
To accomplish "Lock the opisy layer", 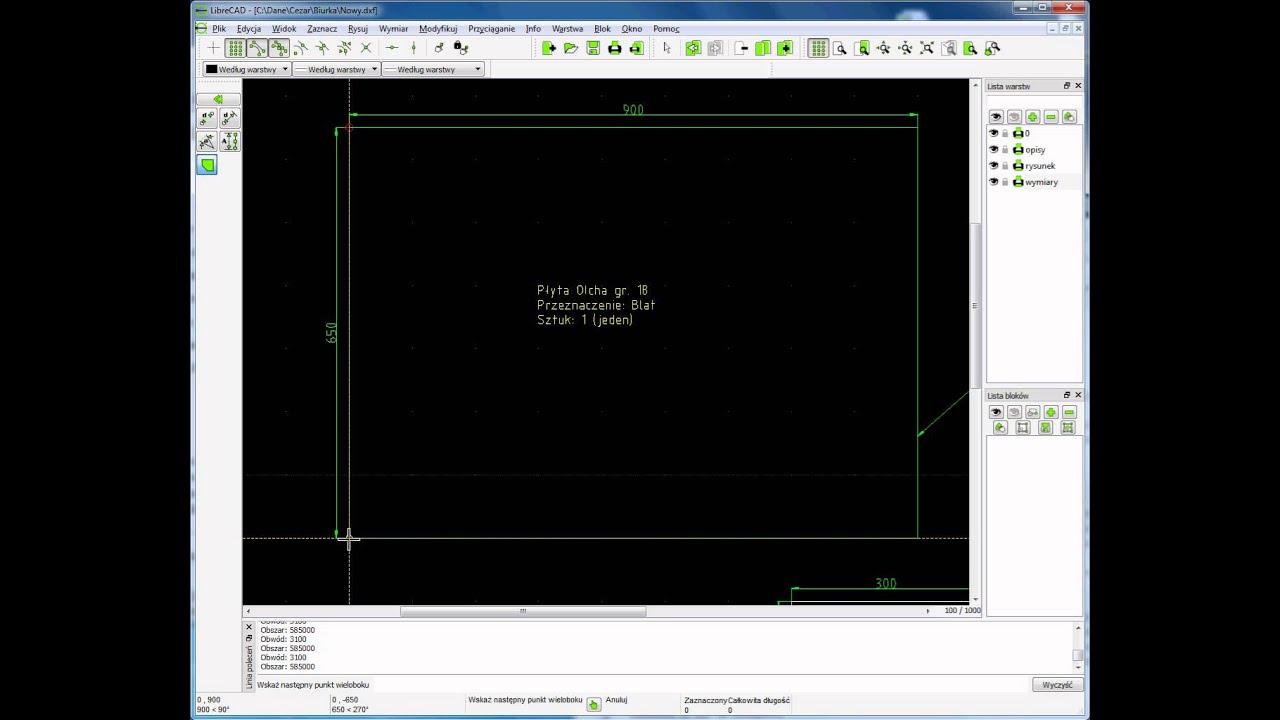I will [1005, 149].
